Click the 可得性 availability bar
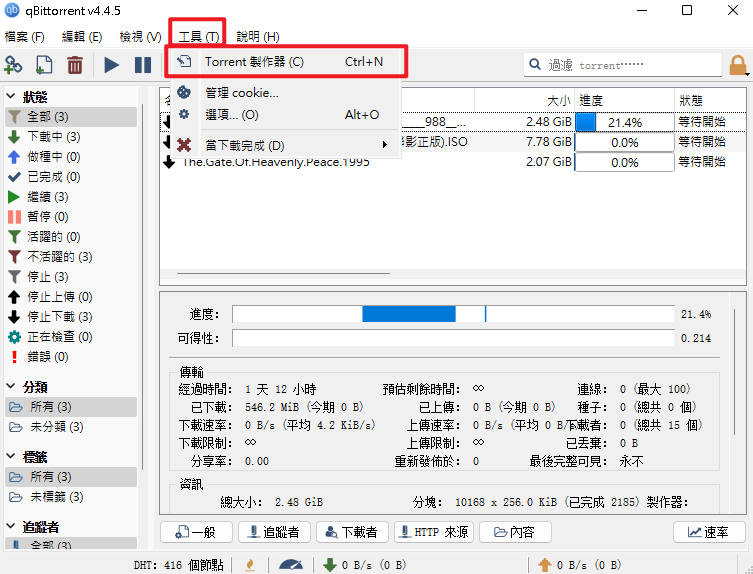753x574 pixels. coord(453,338)
